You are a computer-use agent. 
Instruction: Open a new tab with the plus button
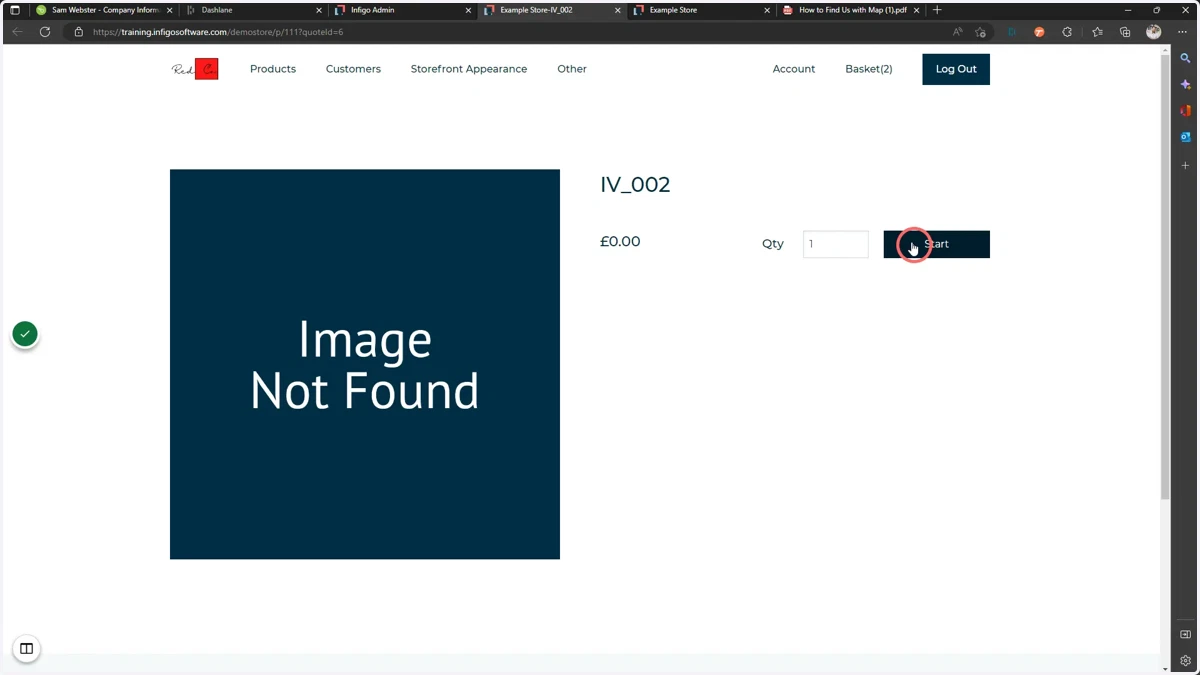point(937,10)
